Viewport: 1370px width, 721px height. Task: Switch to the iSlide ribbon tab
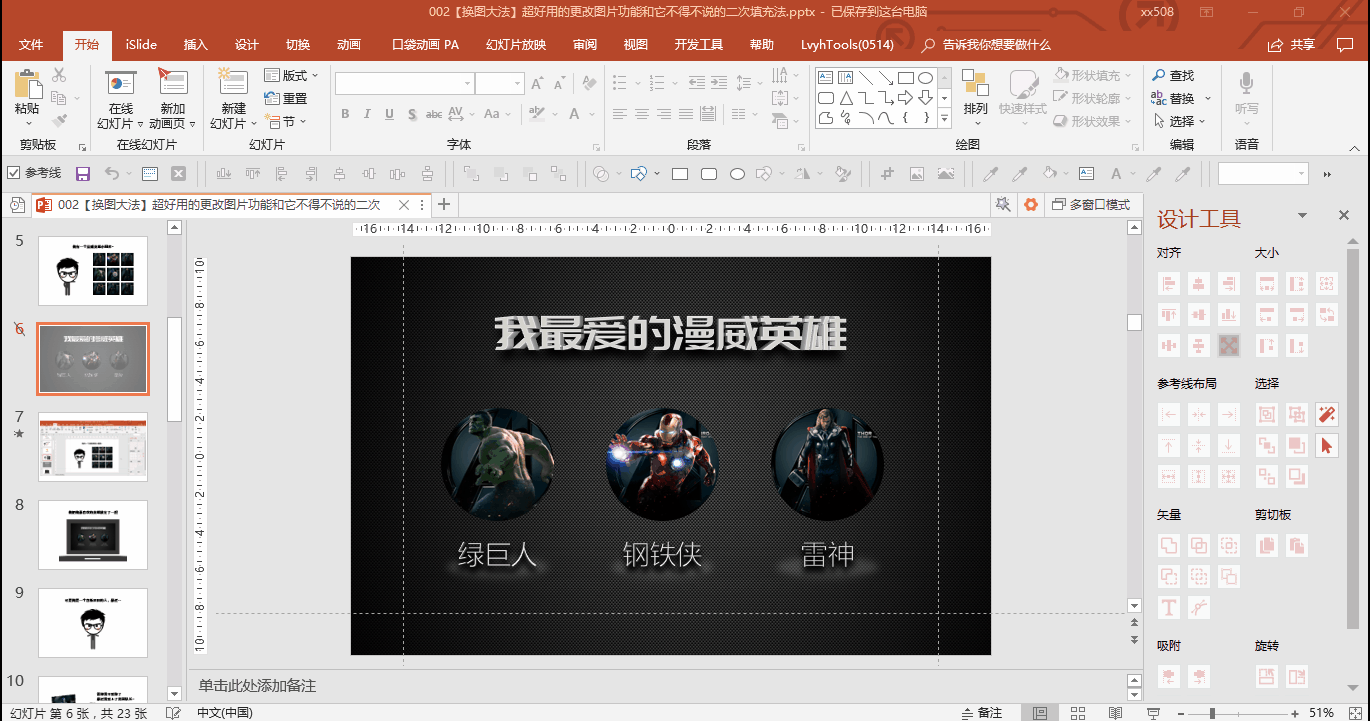[141, 45]
